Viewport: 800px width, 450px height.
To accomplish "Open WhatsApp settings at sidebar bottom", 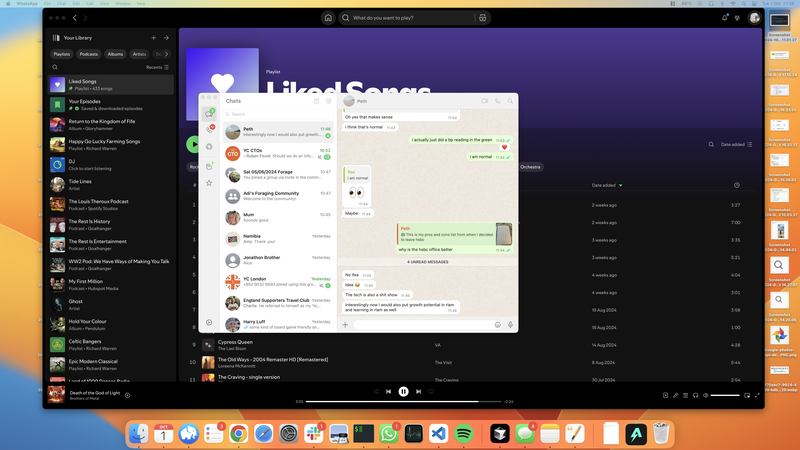I will click(x=209, y=322).
